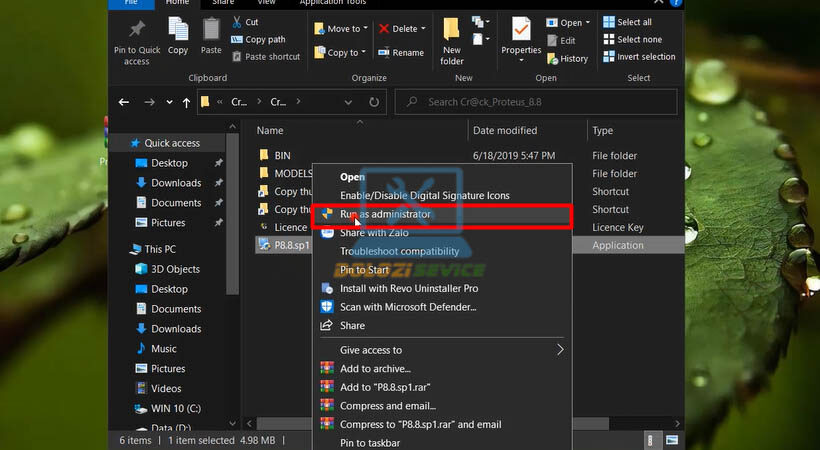
Task: Click the Paste icon in ribbon
Action: (211, 36)
